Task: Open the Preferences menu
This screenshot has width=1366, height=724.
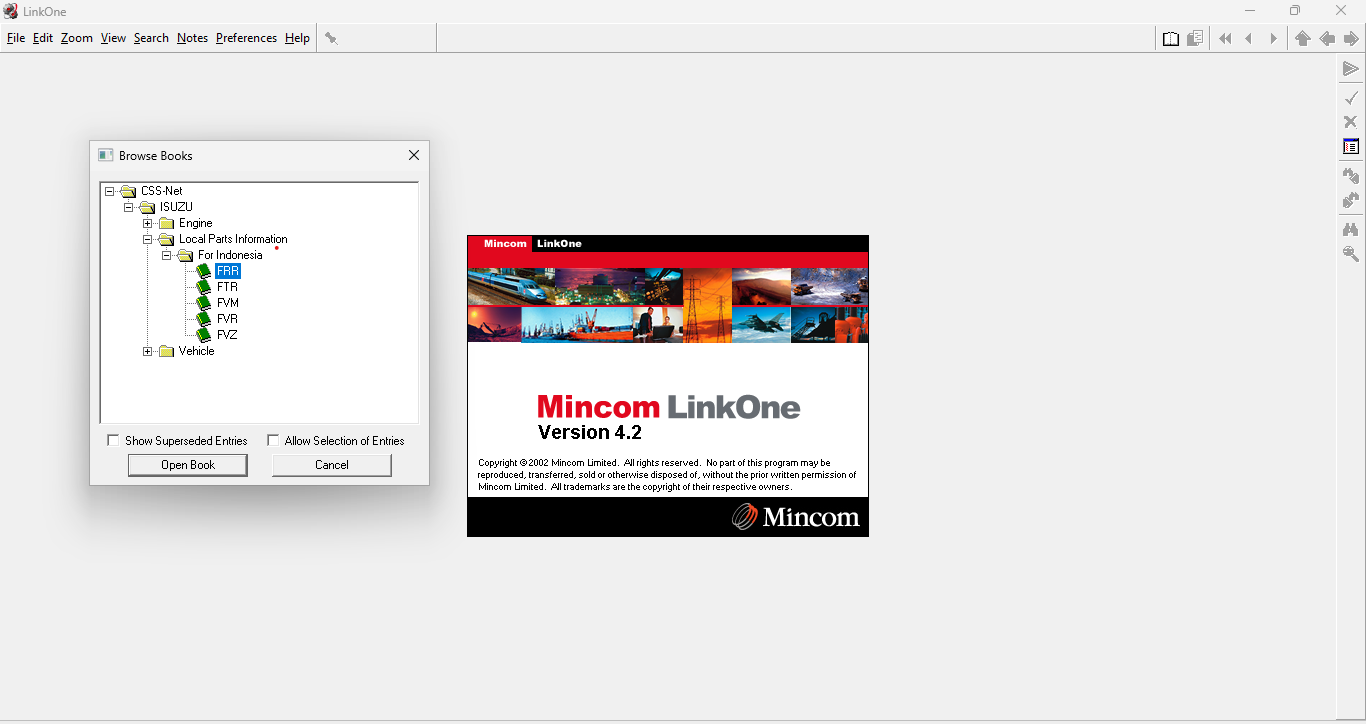Action: click(246, 38)
